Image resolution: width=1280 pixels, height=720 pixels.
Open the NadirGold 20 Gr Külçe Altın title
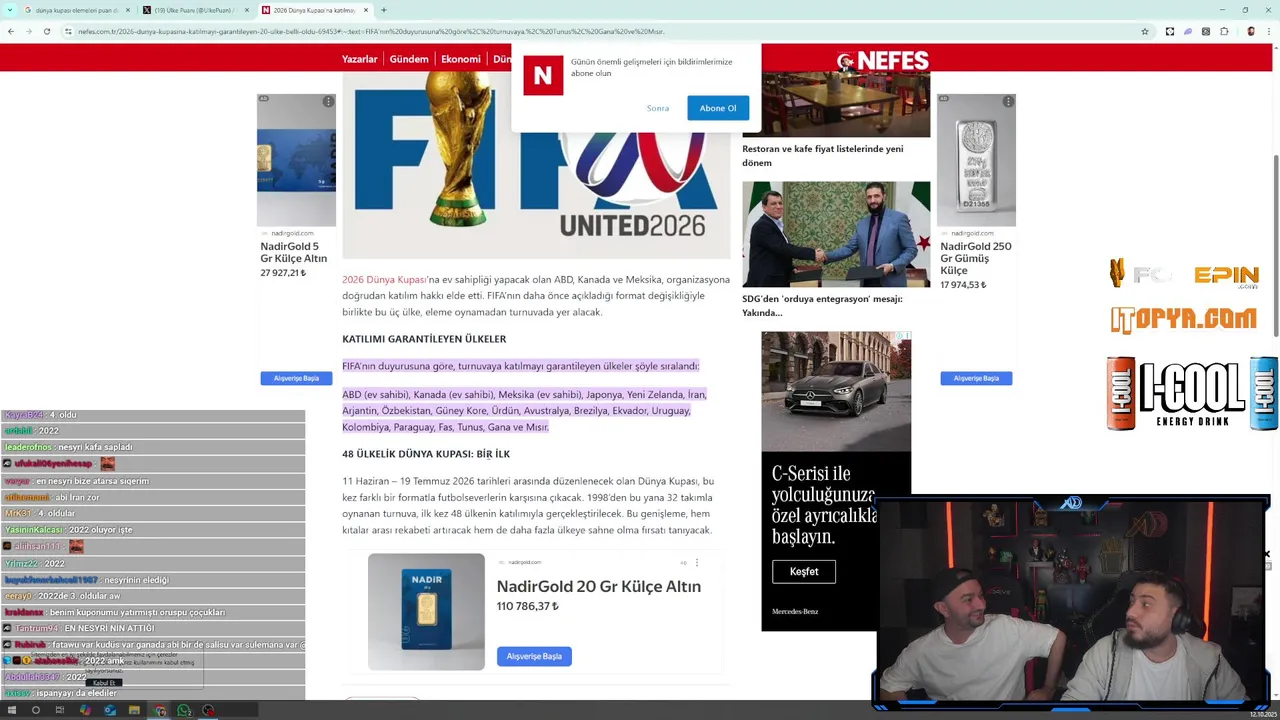[598, 587]
